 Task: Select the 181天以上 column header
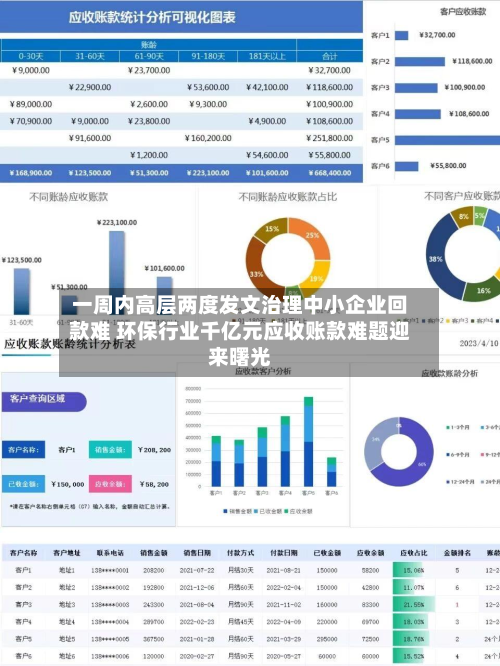pyautogui.click(x=267, y=56)
